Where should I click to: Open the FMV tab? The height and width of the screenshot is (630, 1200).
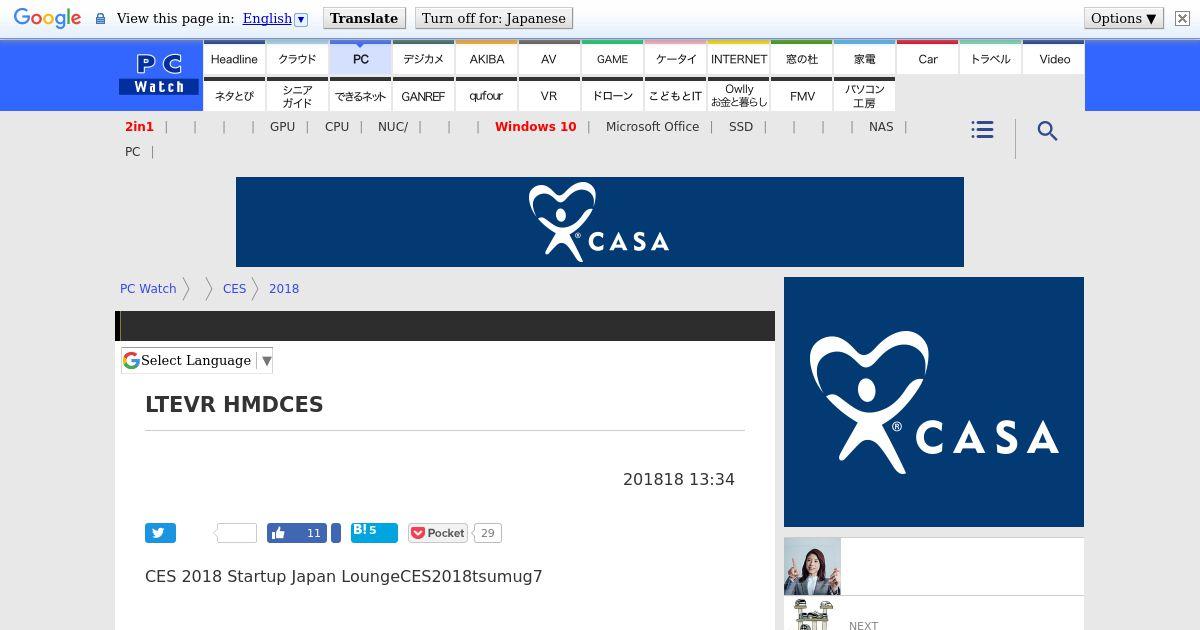pyautogui.click(x=801, y=95)
